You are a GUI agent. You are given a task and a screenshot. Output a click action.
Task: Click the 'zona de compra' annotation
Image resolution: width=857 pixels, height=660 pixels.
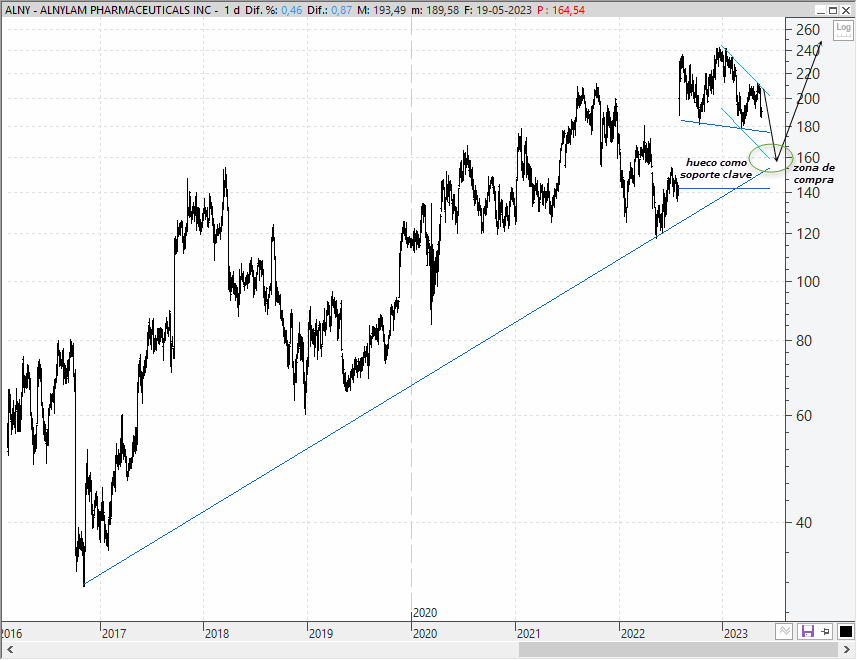814,173
